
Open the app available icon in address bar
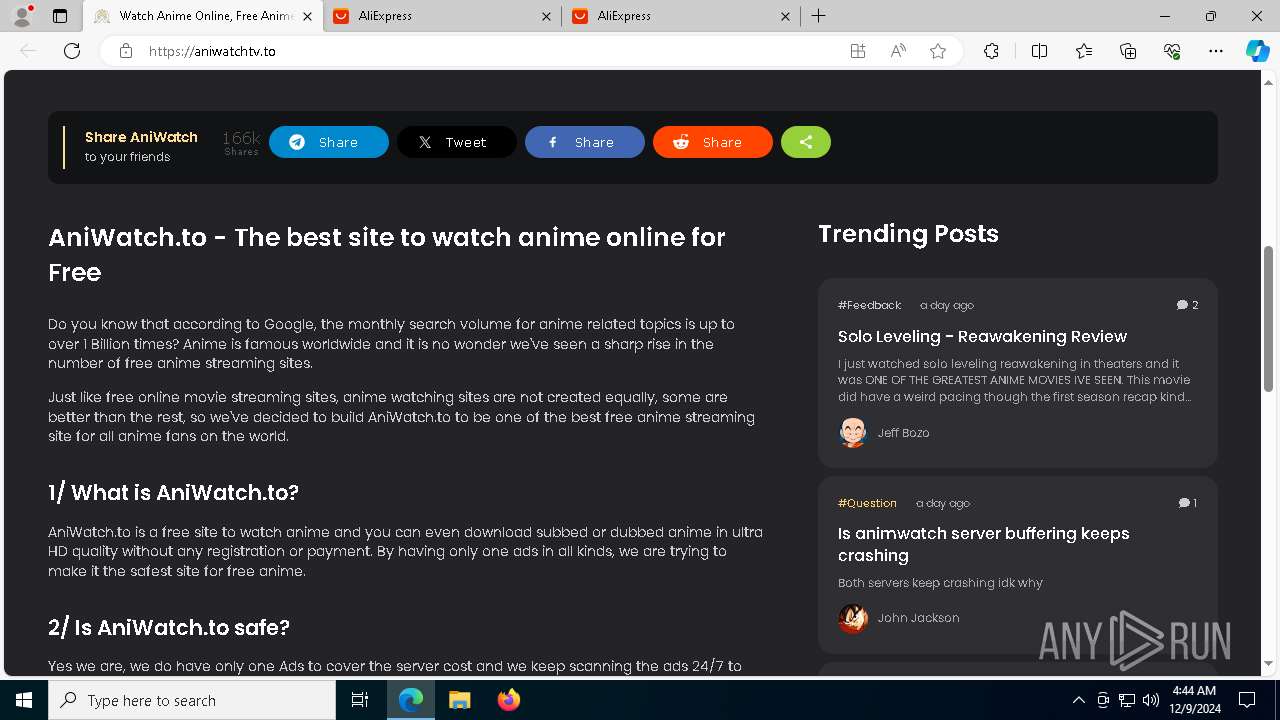pos(858,51)
